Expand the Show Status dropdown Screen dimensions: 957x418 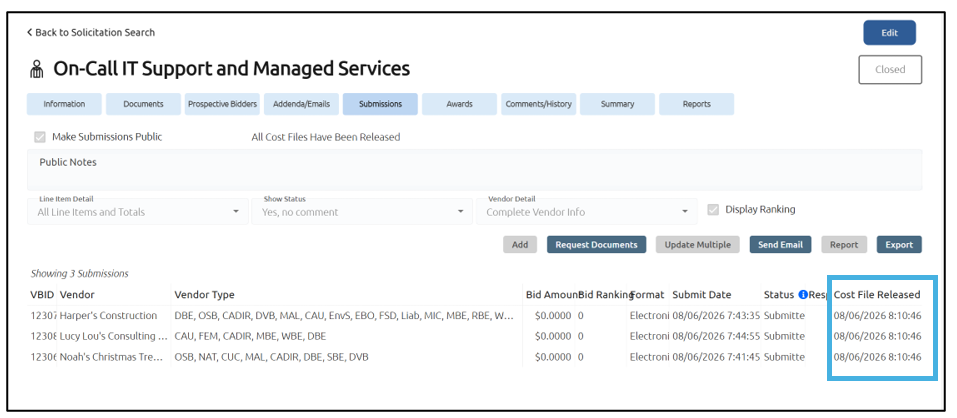tap(363, 211)
